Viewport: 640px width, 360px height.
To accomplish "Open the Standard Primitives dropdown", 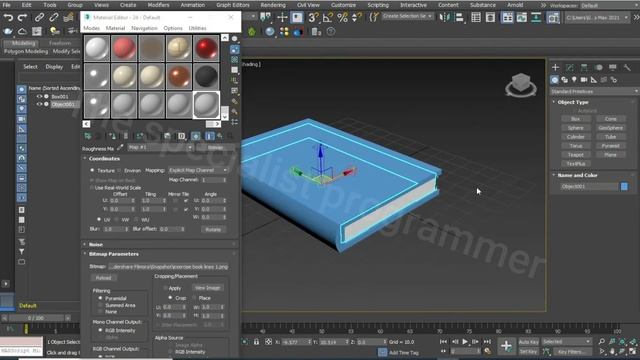I will click(594, 91).
